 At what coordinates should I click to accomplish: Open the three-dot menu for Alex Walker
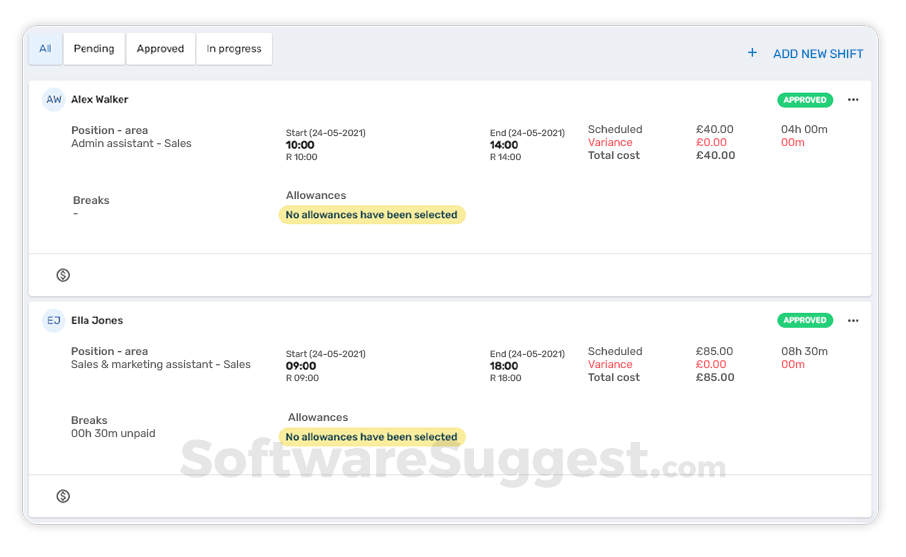[853, 100]
